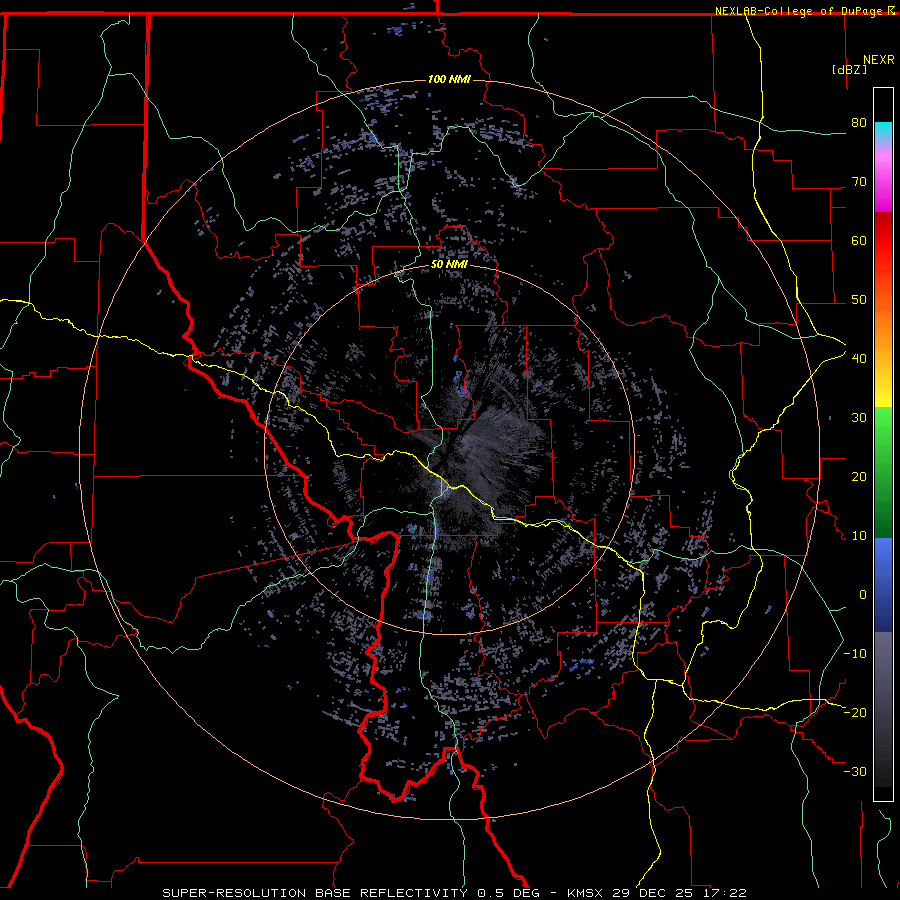This screenshot has height=900, width=900.
Task: Click the NEXR label above the color scale
Action: [880, 58]
